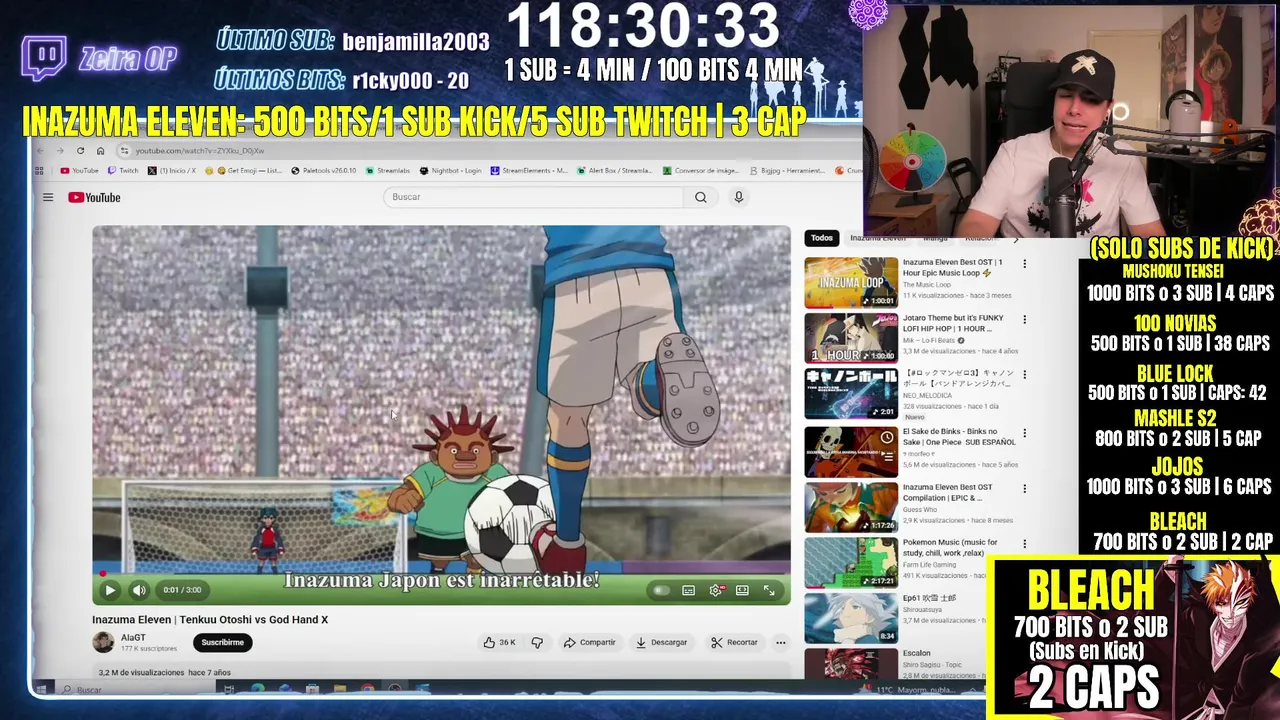Open browser site info icon in address bar
This screenshot has width=1280, height=720.
click(124, 151)
